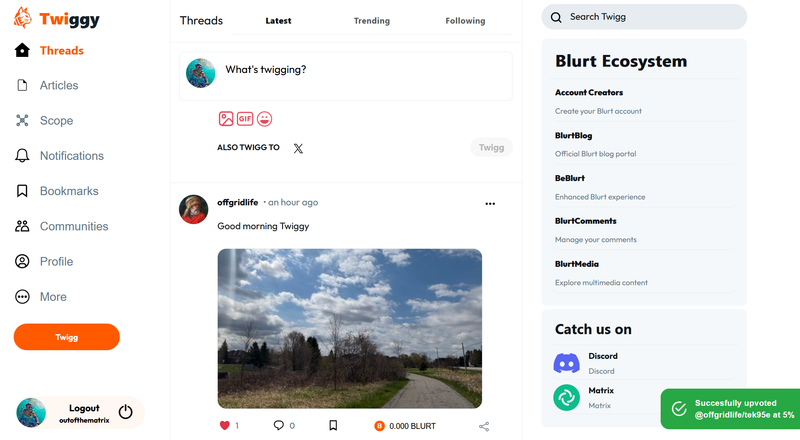Click the upvote success checkmark icon
800x440 pixels.
pyautogui.click(x=679, y=408)
